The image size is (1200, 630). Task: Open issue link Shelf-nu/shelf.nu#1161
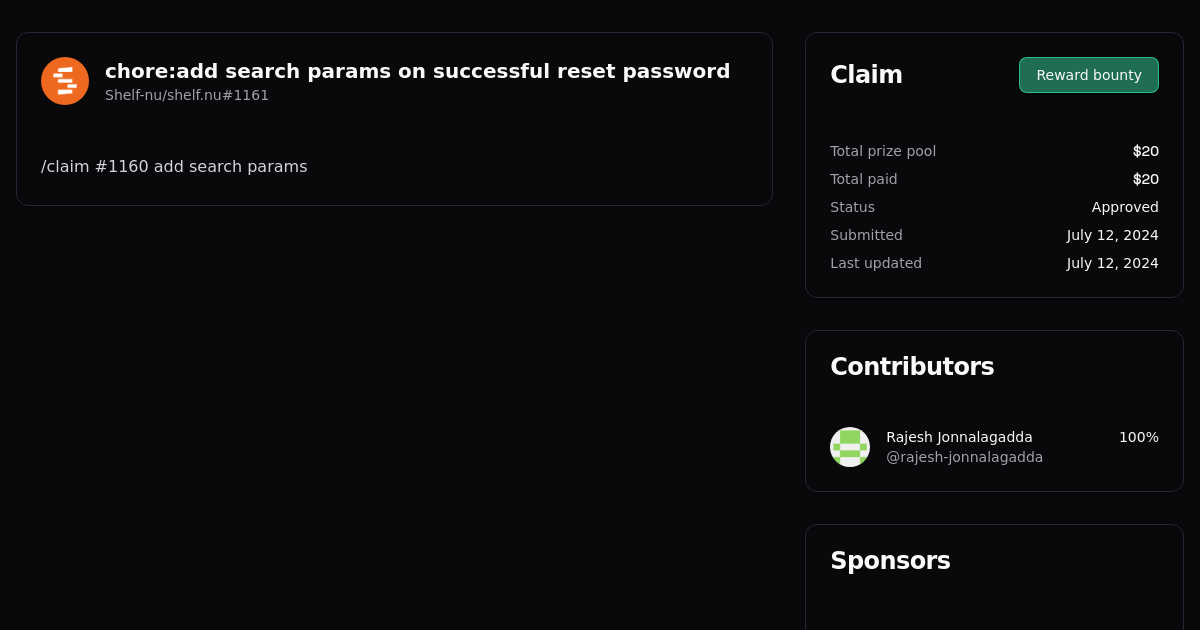pyautogui.click(x=186, y=95)
